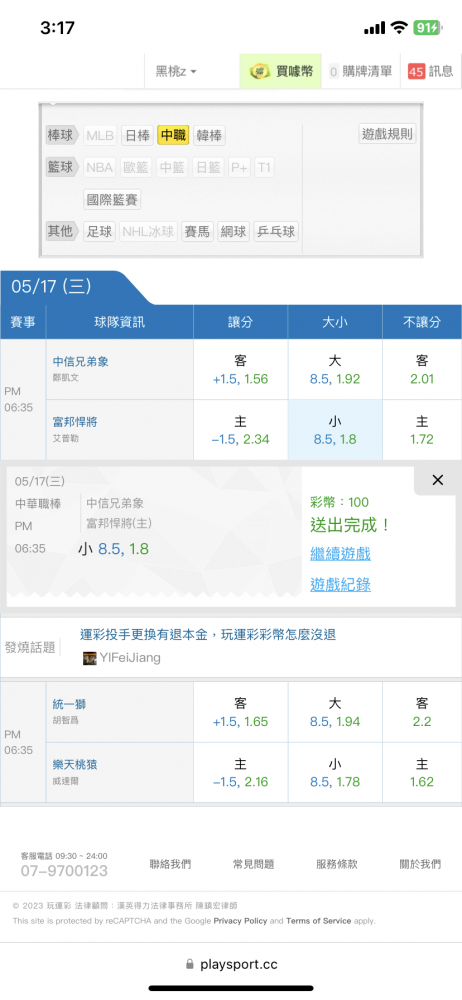Open 訊息 with the 45 badge
Screen dimensions: 462x1000
pyautogui.click(x=431, y=71)
